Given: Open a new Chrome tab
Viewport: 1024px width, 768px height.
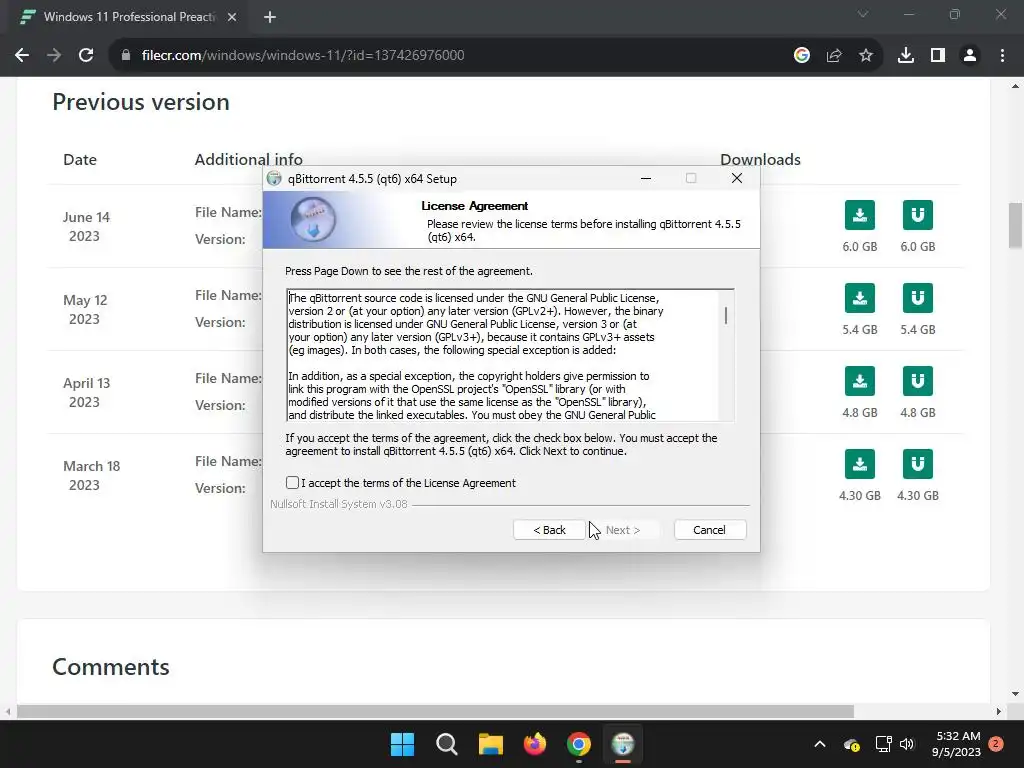Looking at the screenshot, I should click(x=270, y=17).
